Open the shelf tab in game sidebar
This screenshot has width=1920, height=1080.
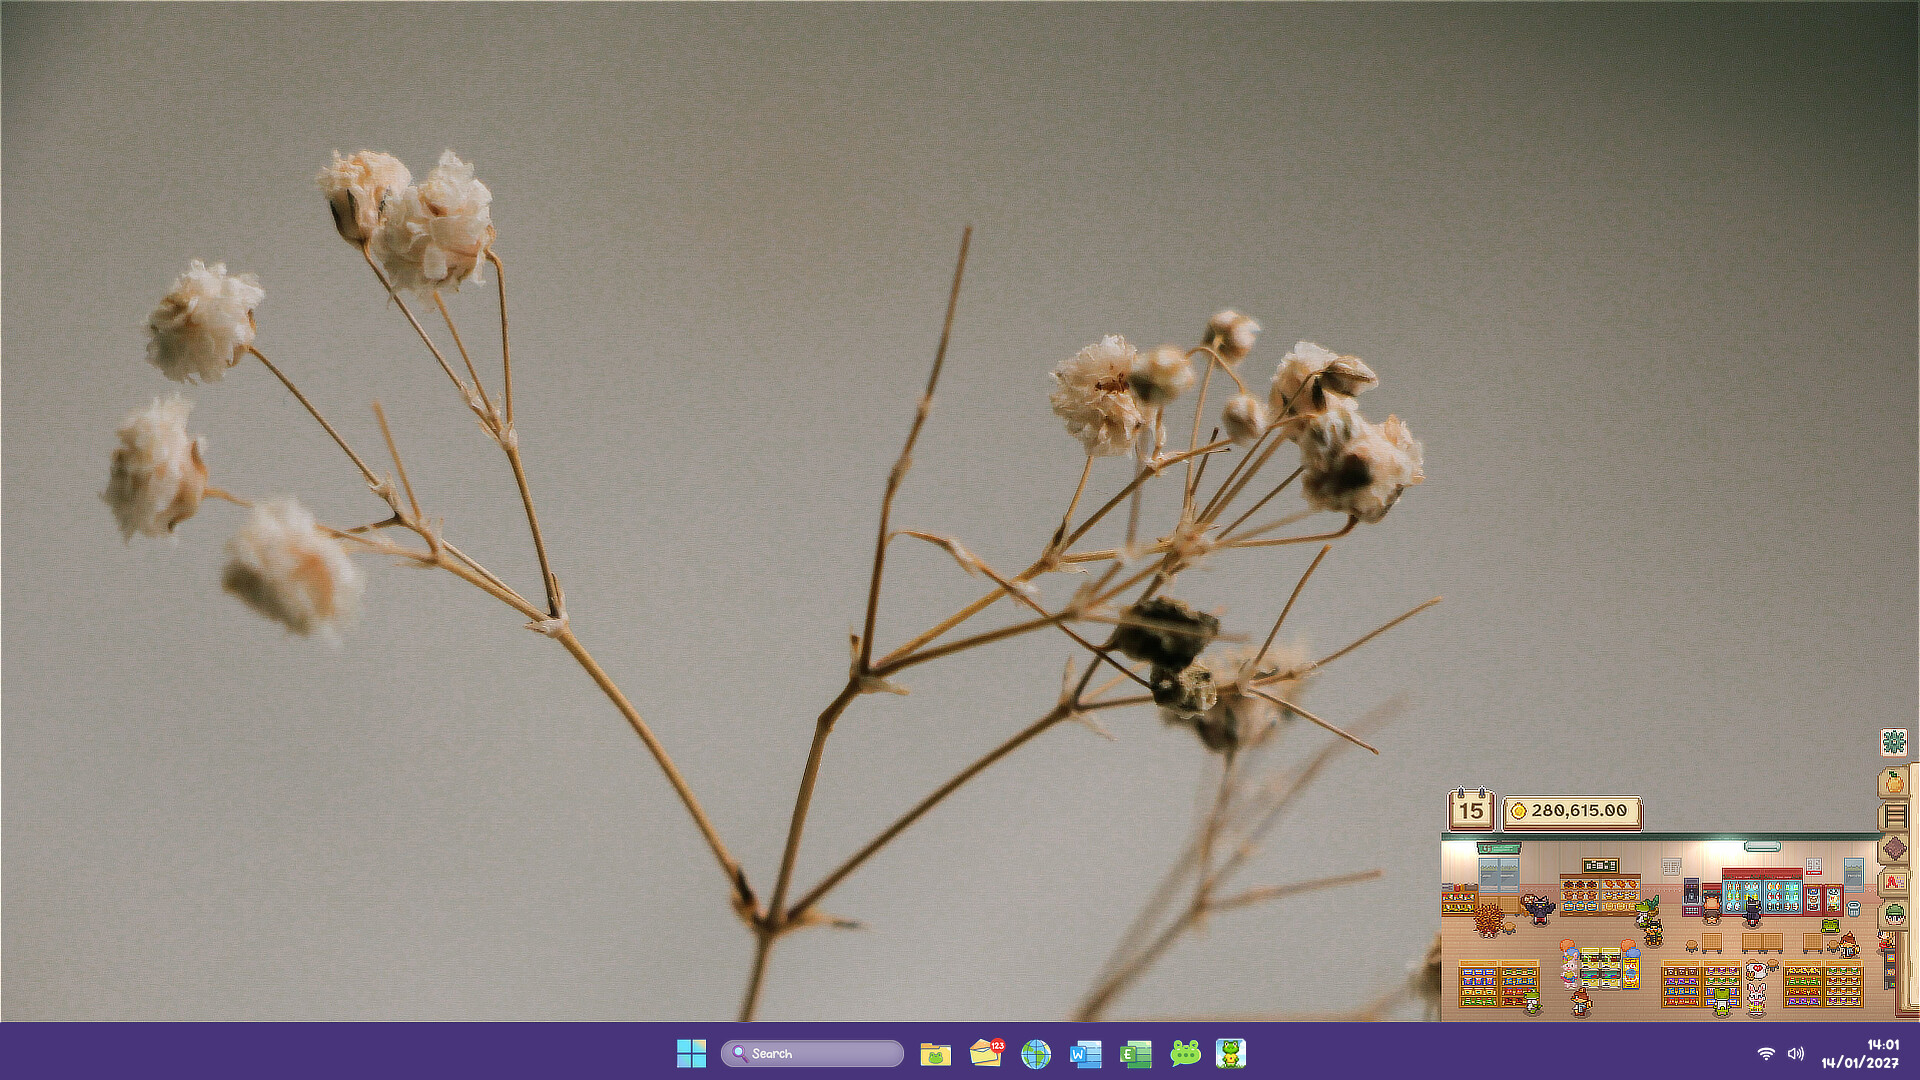coord(1894,816)
